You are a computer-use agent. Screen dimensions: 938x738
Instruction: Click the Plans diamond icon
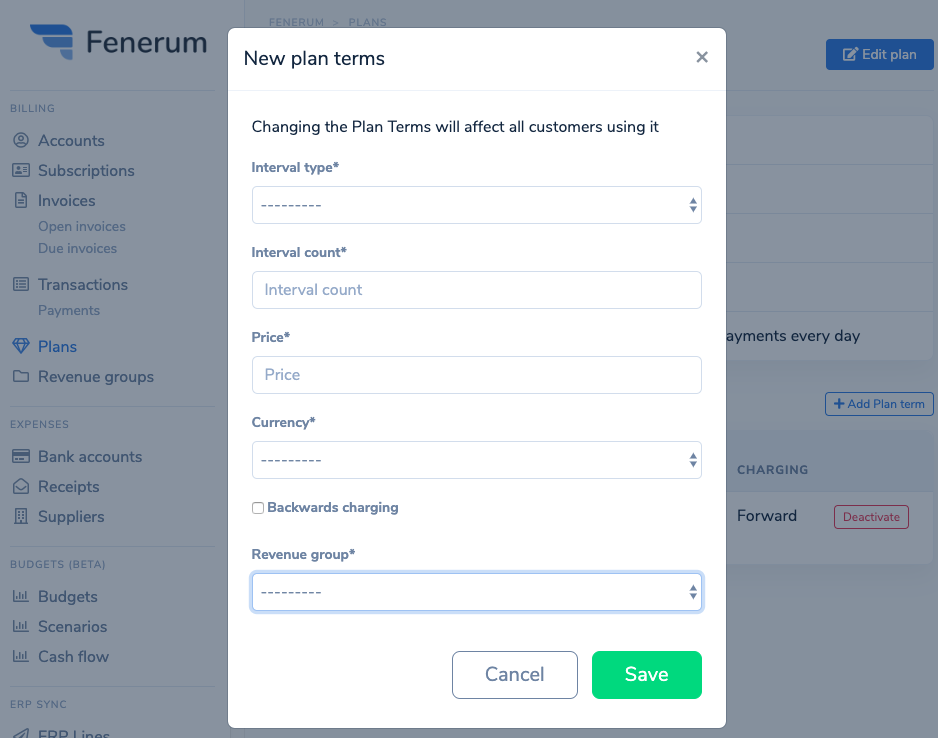pos(21,346)
